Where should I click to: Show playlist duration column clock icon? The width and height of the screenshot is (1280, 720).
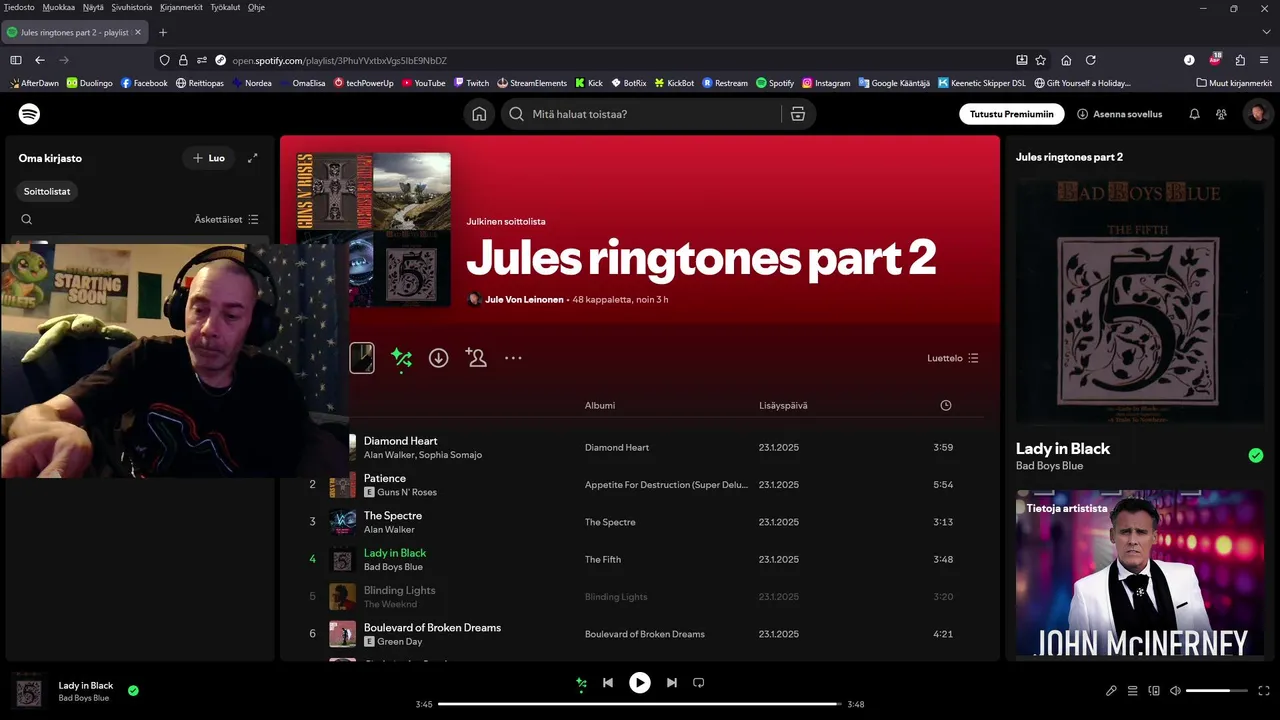click(x=946, y=405)
